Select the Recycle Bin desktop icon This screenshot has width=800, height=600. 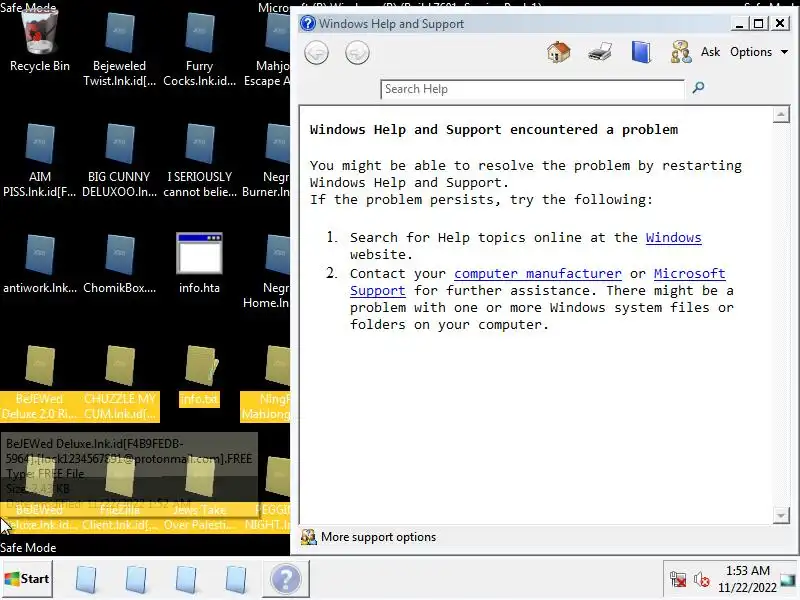[x=39, y=41]
